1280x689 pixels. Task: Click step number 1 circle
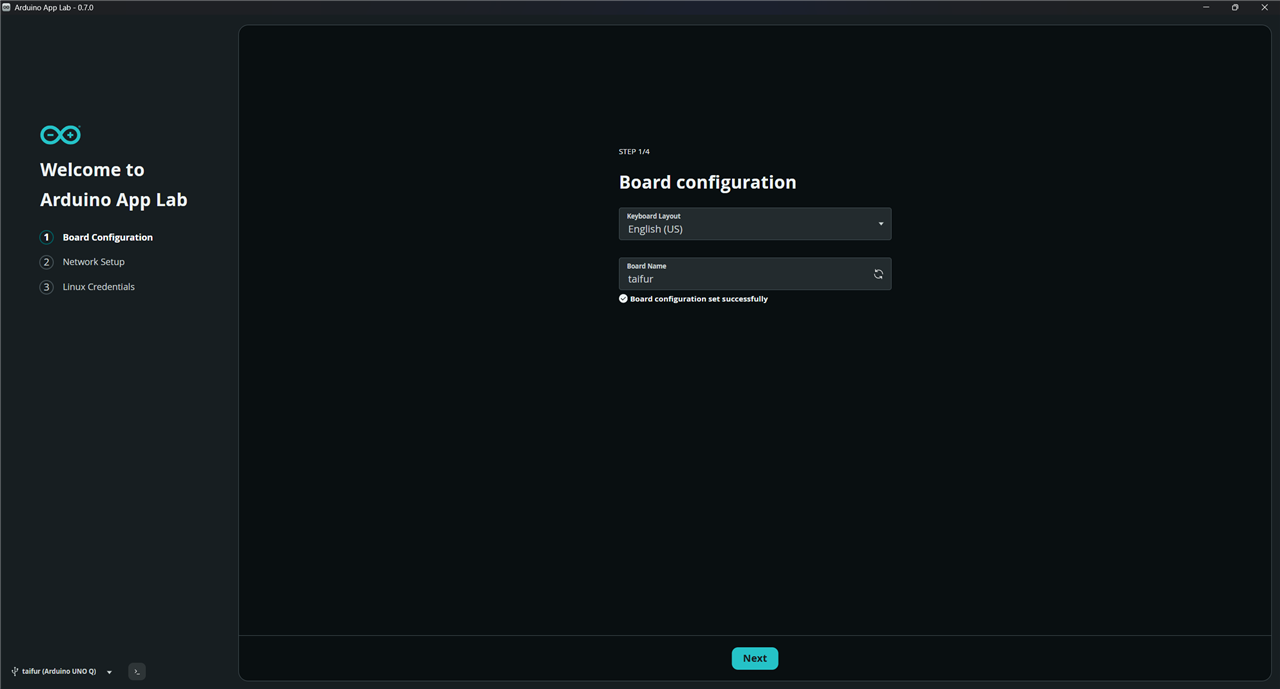click(46, 237)
